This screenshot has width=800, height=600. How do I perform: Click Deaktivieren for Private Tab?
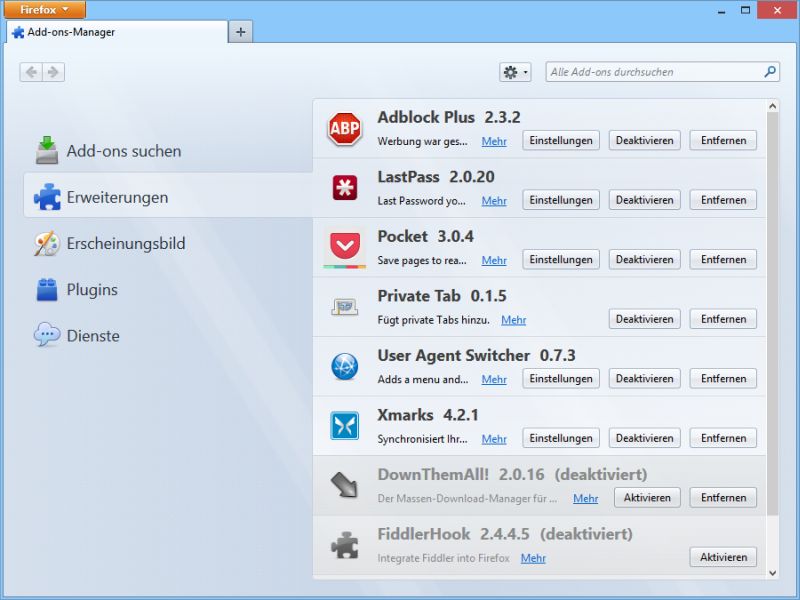point(644,319)
